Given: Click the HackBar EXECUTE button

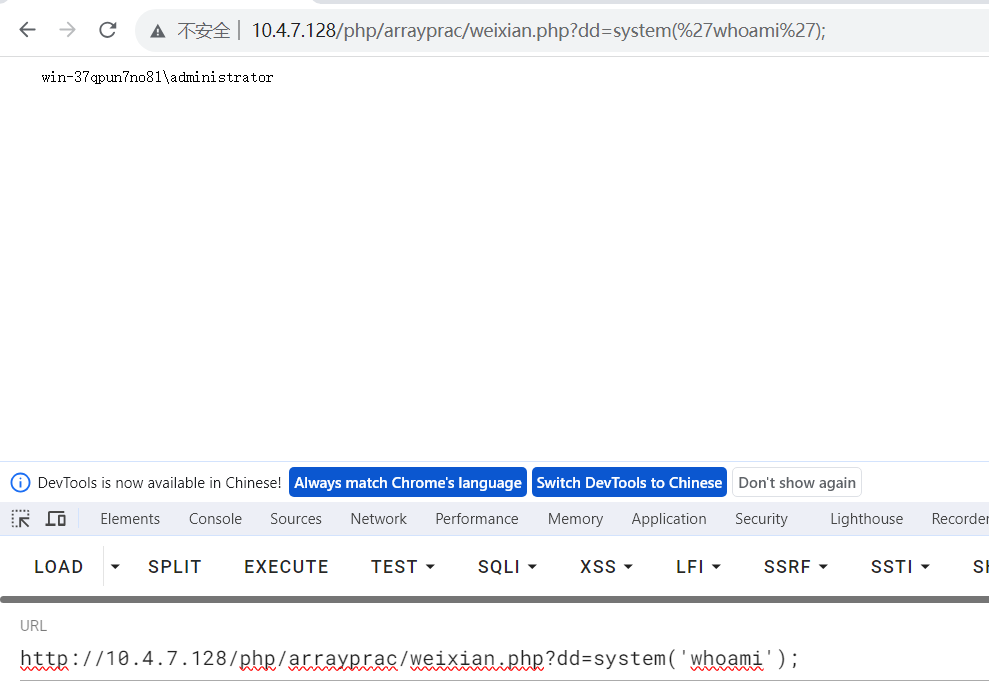Looking at the screenshot, I should [x=286, y=567].
